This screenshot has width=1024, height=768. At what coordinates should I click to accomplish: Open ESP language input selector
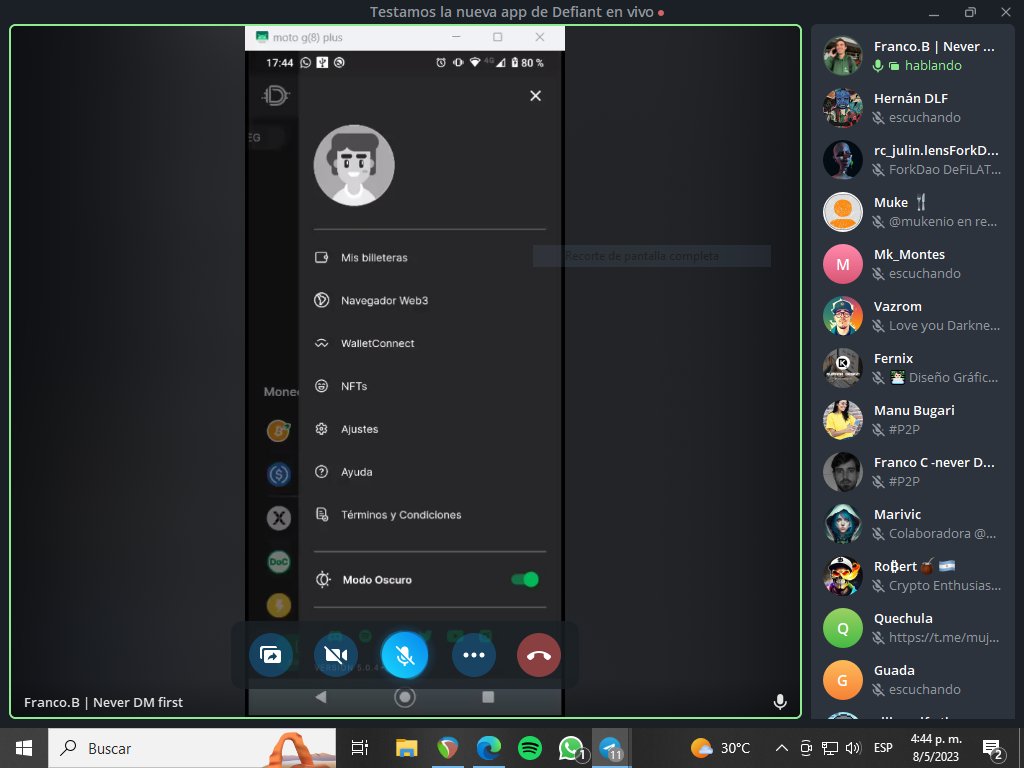tap(883, 748)
